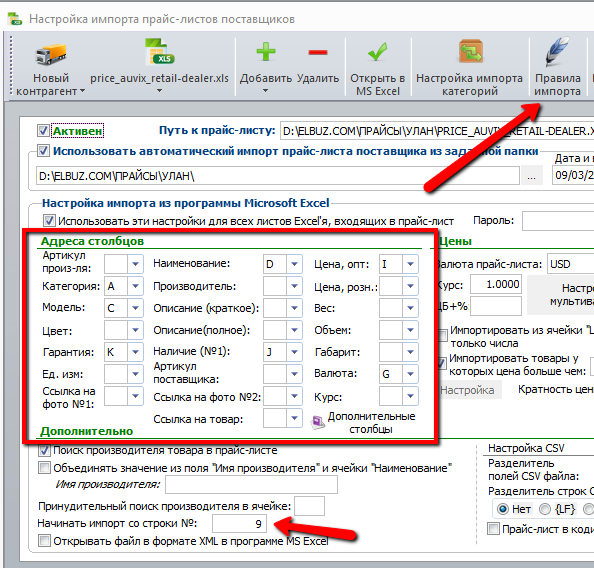Expand the Категория column dropdown
The image size is (594, 568).
135,286
